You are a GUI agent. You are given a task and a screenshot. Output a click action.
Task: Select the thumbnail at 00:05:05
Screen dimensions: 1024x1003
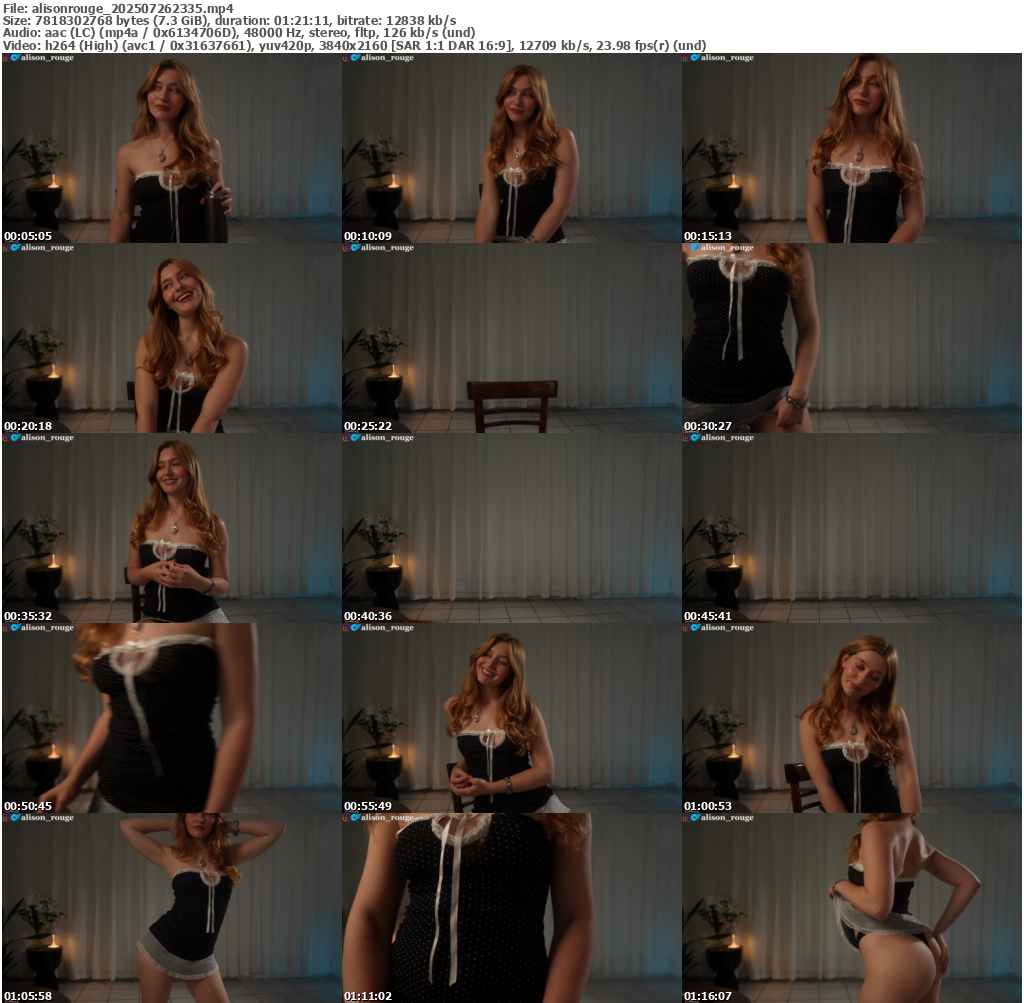tap(172, 148)
